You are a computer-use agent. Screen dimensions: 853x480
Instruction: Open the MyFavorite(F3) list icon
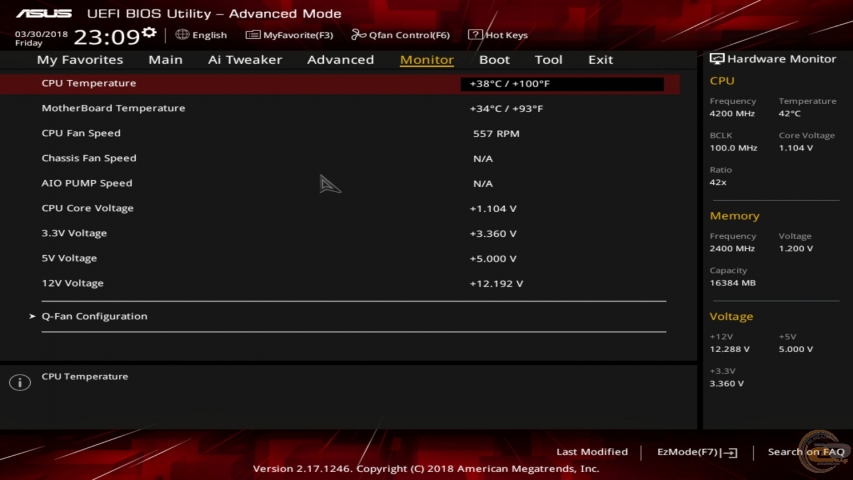253,35
